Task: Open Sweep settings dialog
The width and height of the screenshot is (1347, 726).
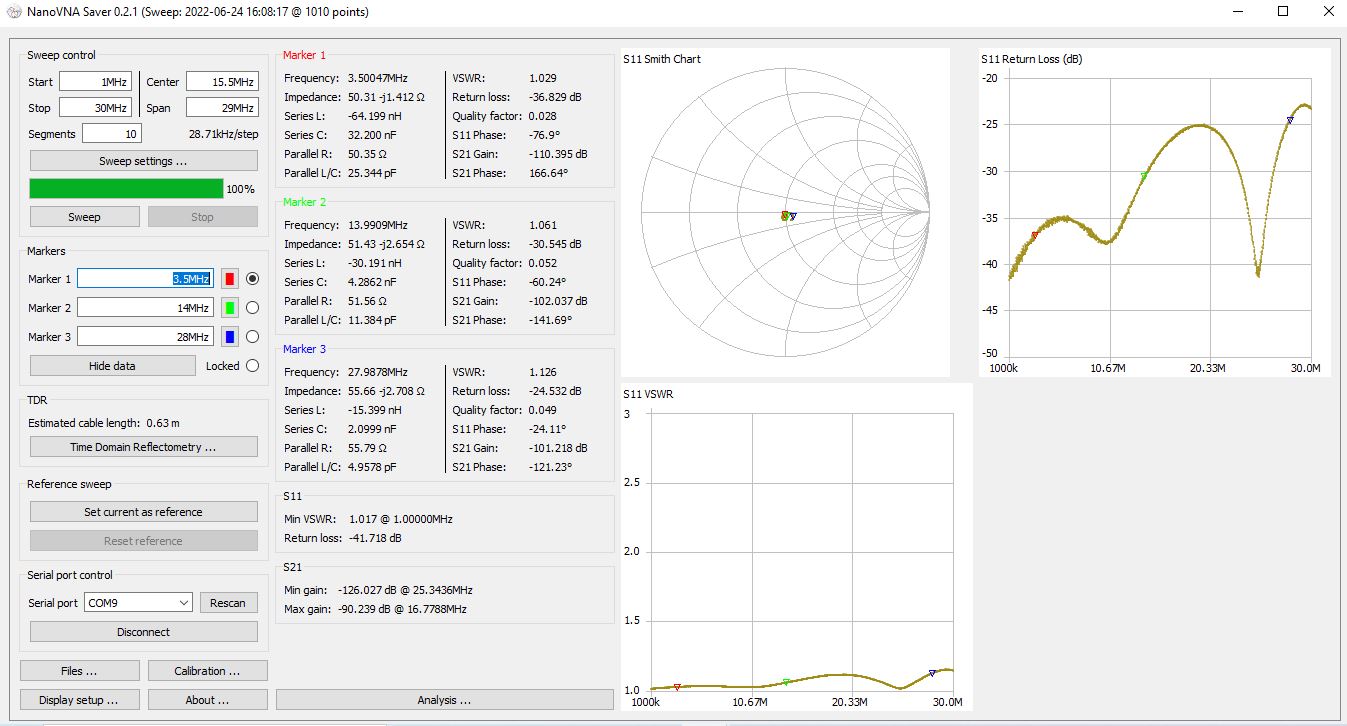Action: coord(143,161)
